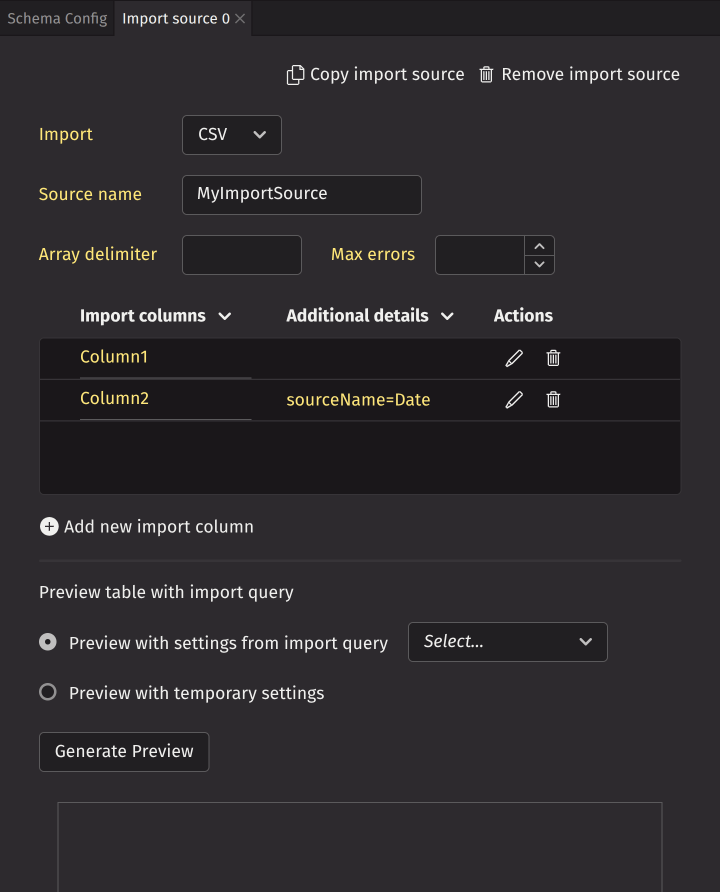
Task: Select Preview with temporary settings option
Action: tap(48, 692)
